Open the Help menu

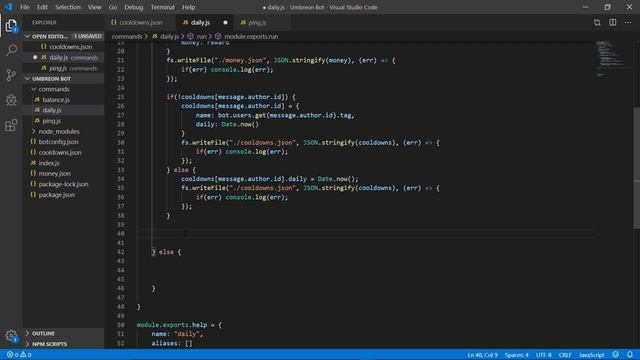(x=188, y=7)
